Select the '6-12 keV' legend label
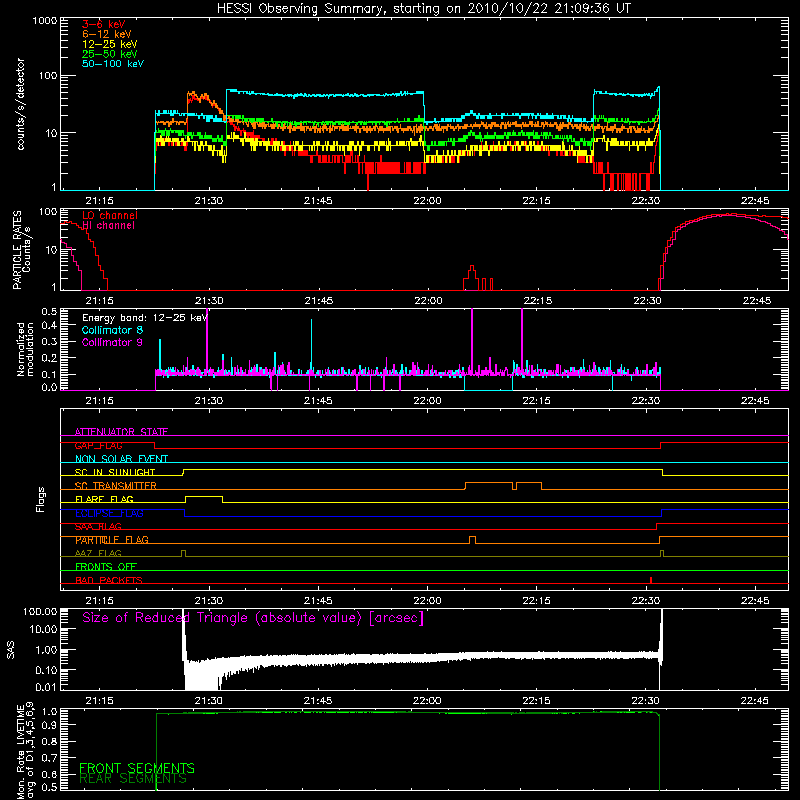800x800 pixels. (107, 34)
